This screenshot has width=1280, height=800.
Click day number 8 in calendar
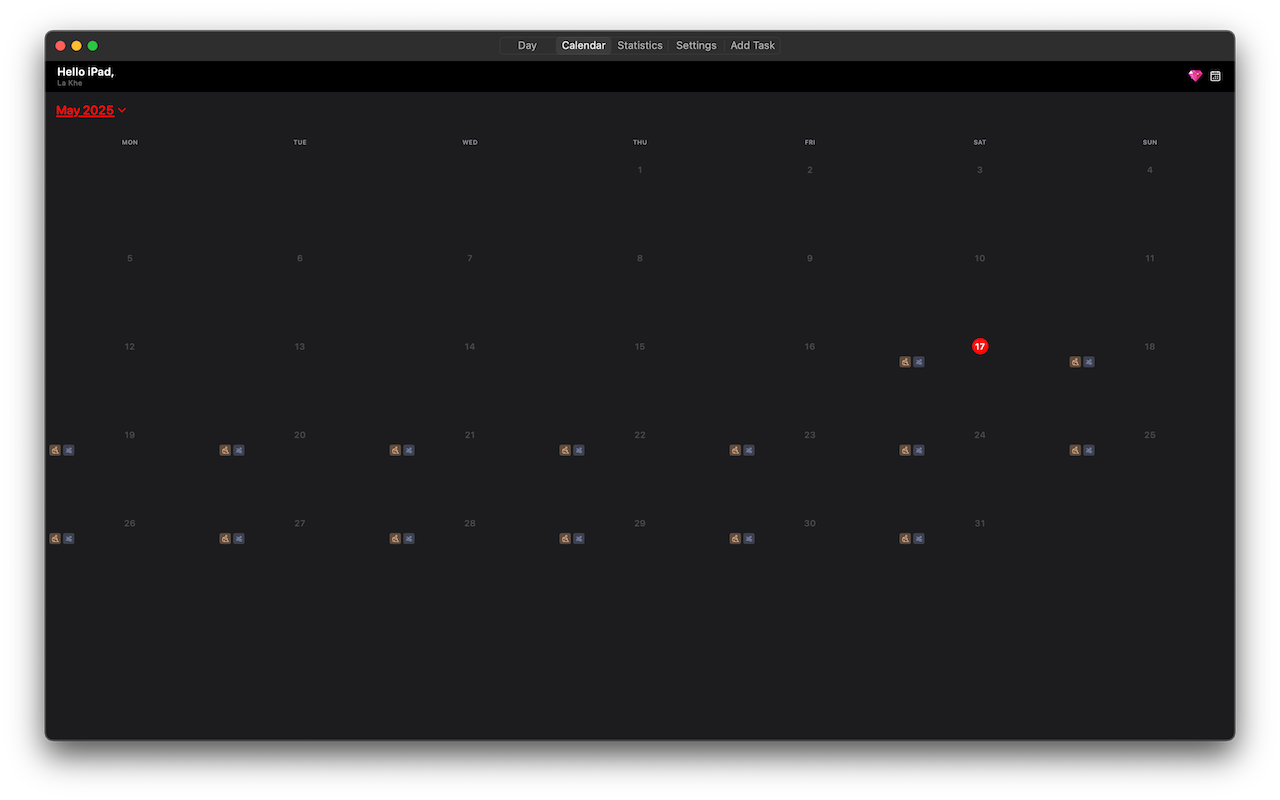640,258
